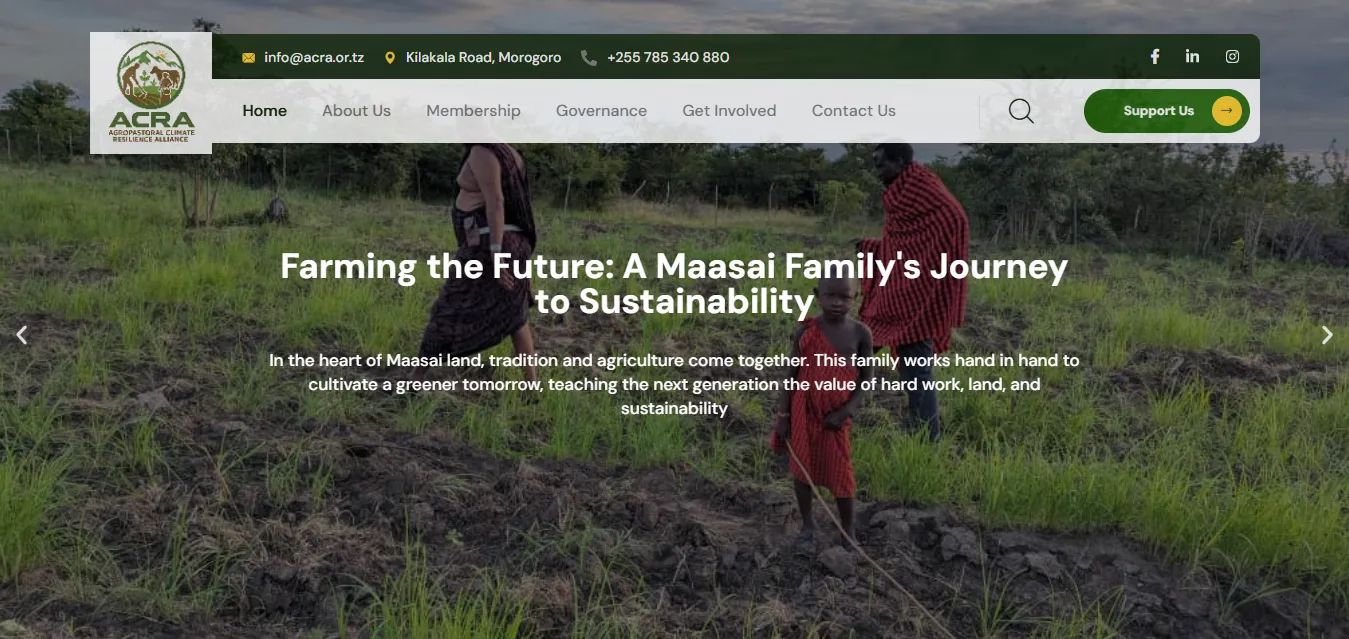This screenshot has width=1349, height=639.
Task: Open the Get Involved menu
Action: click(729, 111)
